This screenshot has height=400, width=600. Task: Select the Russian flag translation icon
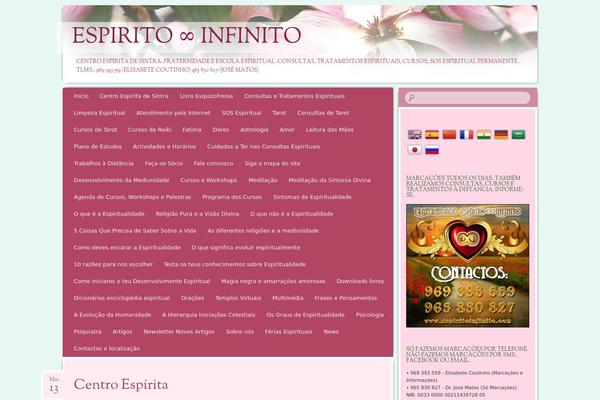click(x=432, y=150)
